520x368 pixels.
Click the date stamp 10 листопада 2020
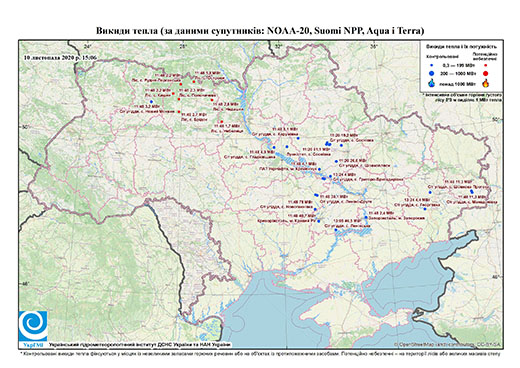60,57
